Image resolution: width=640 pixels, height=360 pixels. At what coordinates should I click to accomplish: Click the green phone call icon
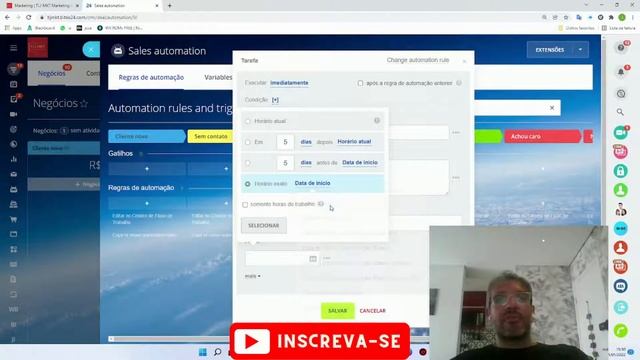click(620, 330)
